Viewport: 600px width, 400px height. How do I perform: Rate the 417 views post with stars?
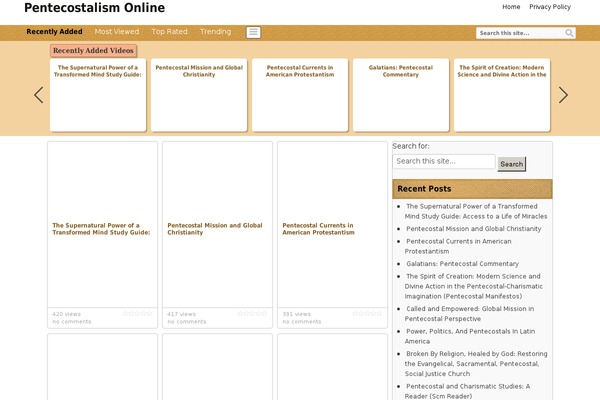pyautogui.click(x=252, y=313)
